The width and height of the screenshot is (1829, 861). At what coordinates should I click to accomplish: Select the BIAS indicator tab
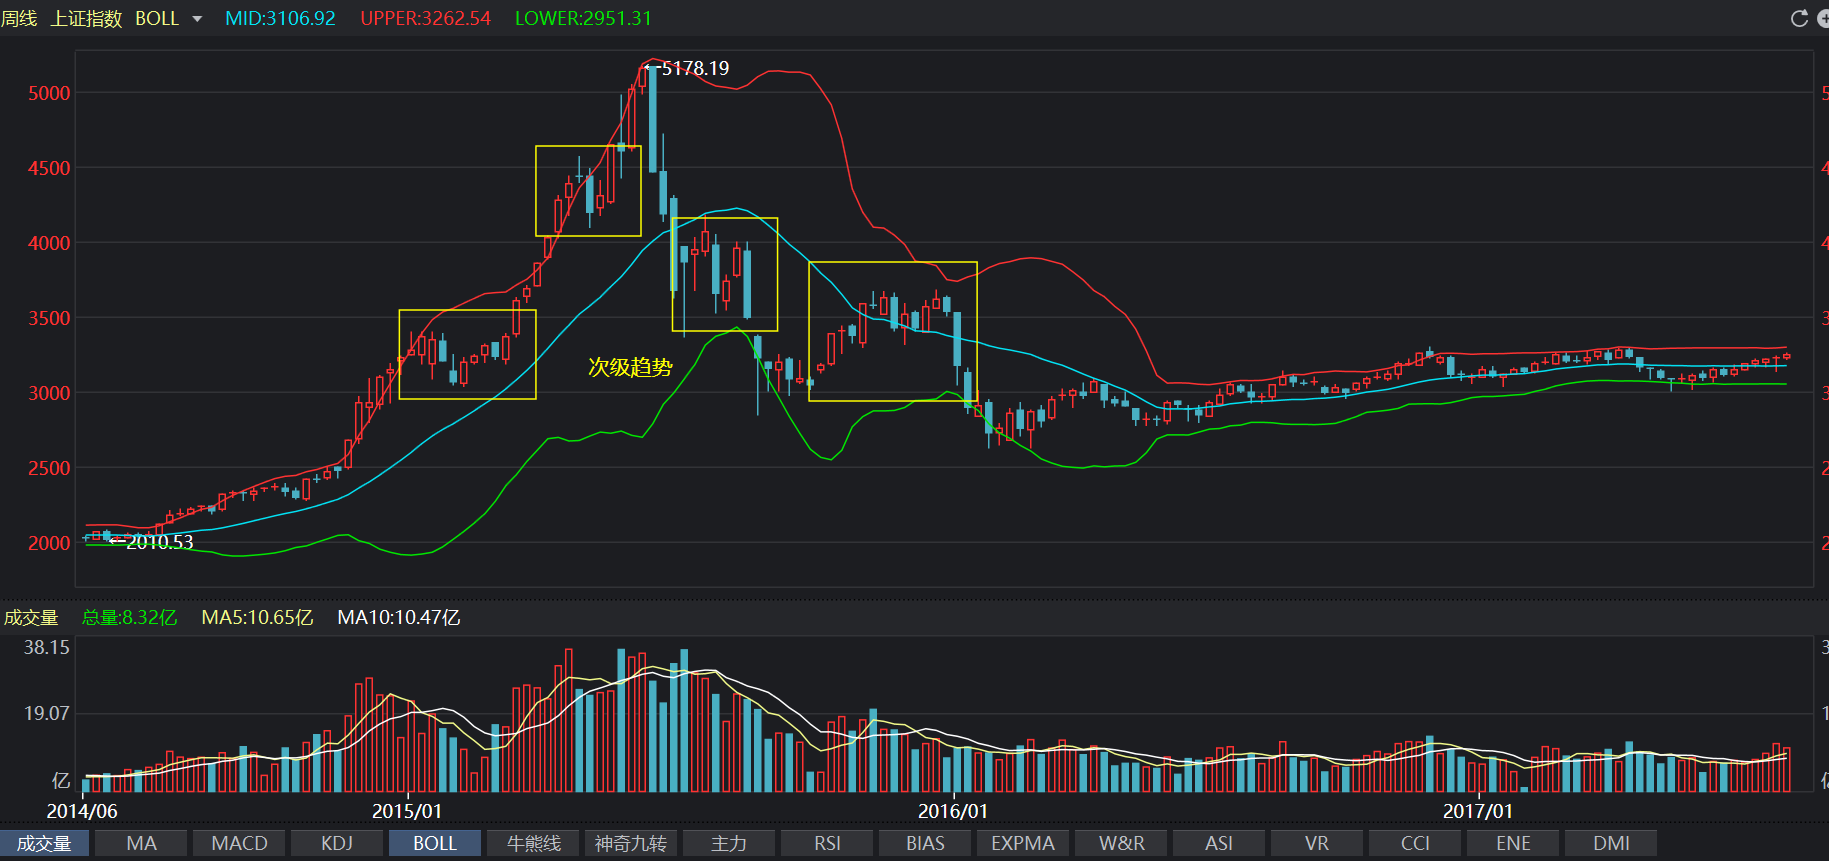925,843
